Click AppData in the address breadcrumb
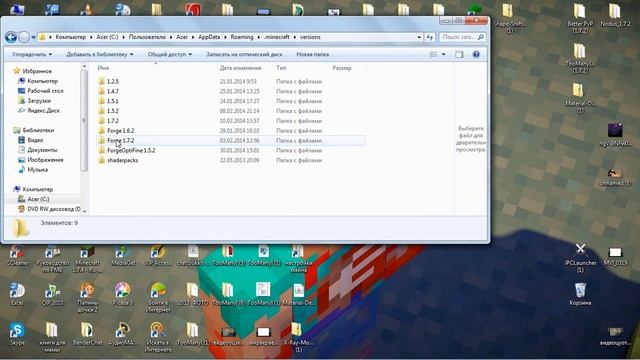 pos(209,37)
